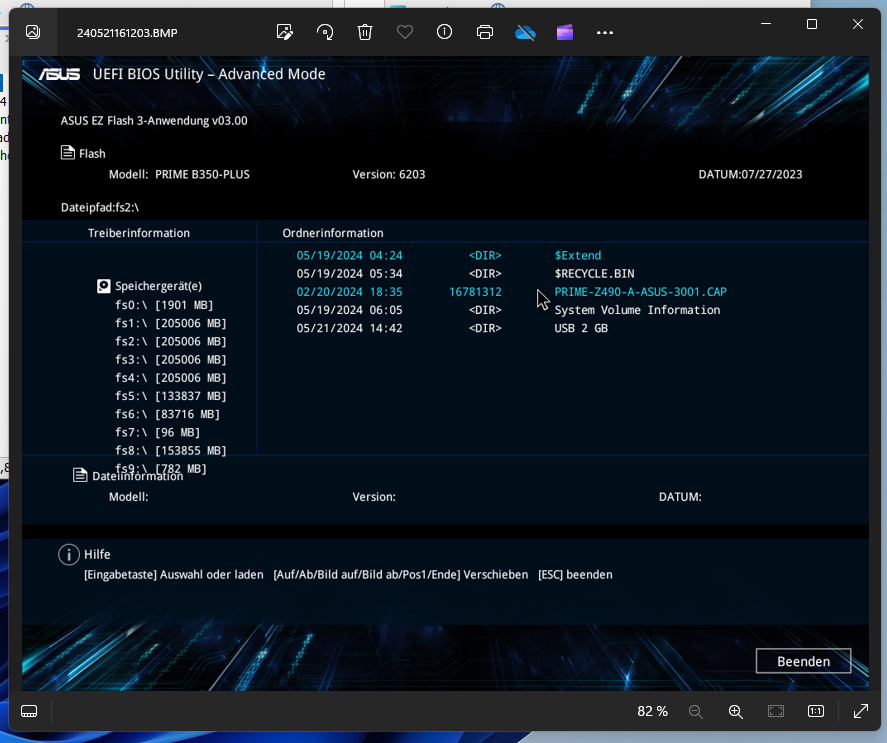Delete the image with the trash icon

point(365,32)
